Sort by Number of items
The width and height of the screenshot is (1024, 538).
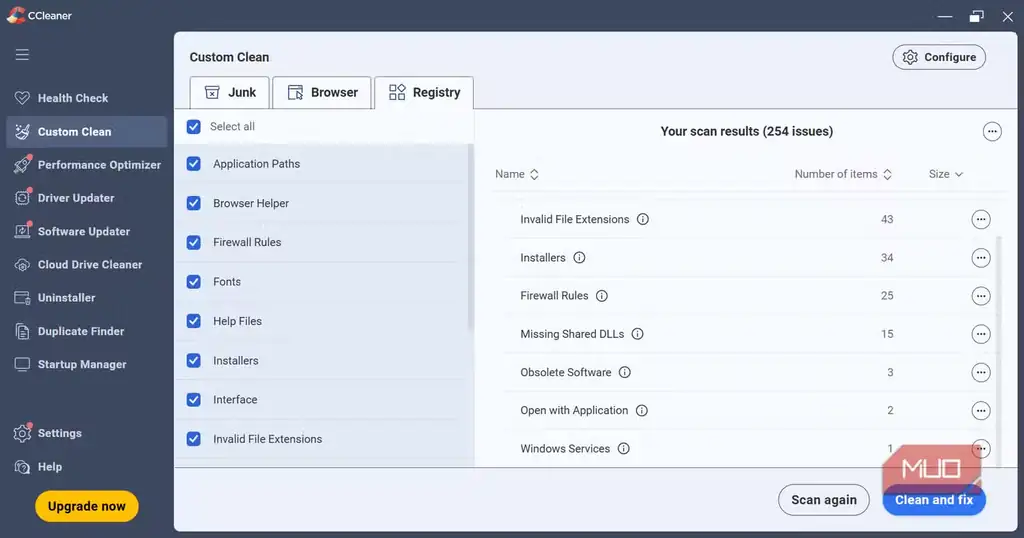coord(842,174)
